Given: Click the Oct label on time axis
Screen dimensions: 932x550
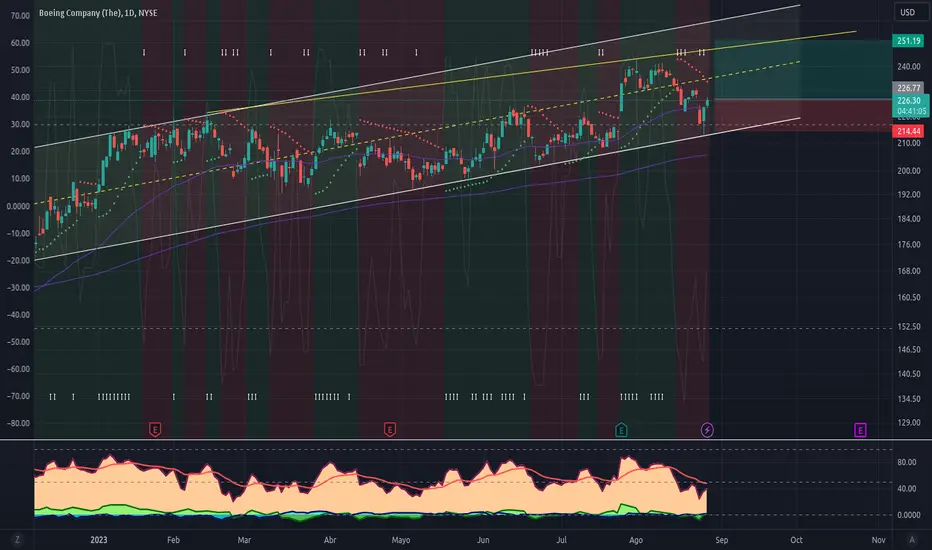Looking at the screenshot, I should (796, 540).
